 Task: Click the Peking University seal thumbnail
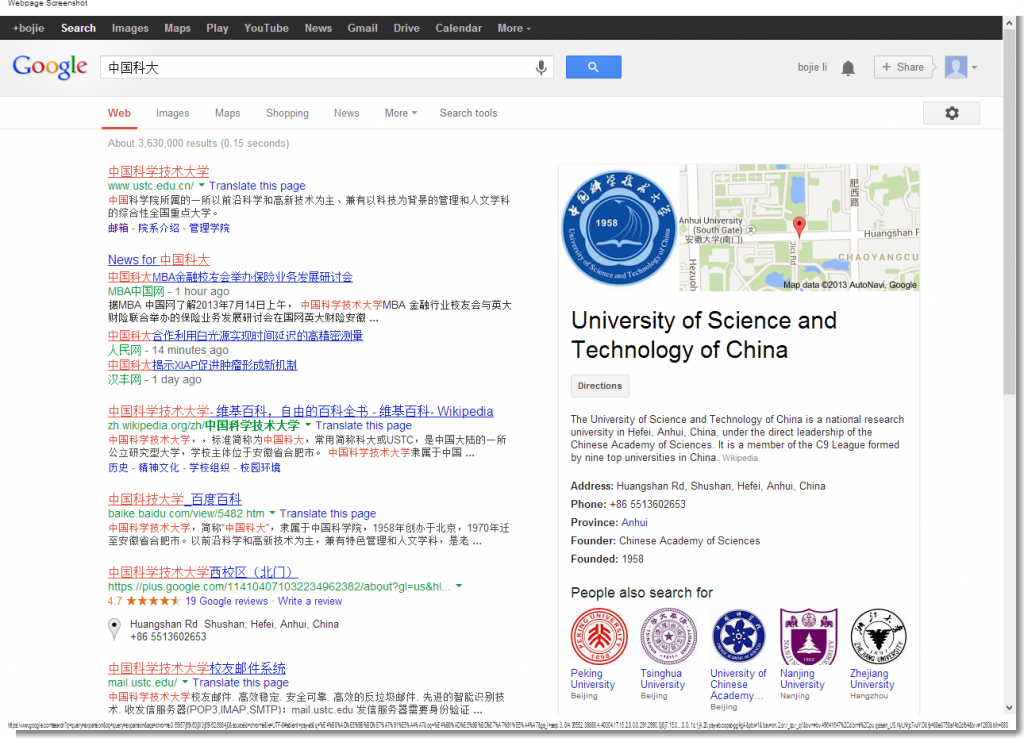point(598,636)
